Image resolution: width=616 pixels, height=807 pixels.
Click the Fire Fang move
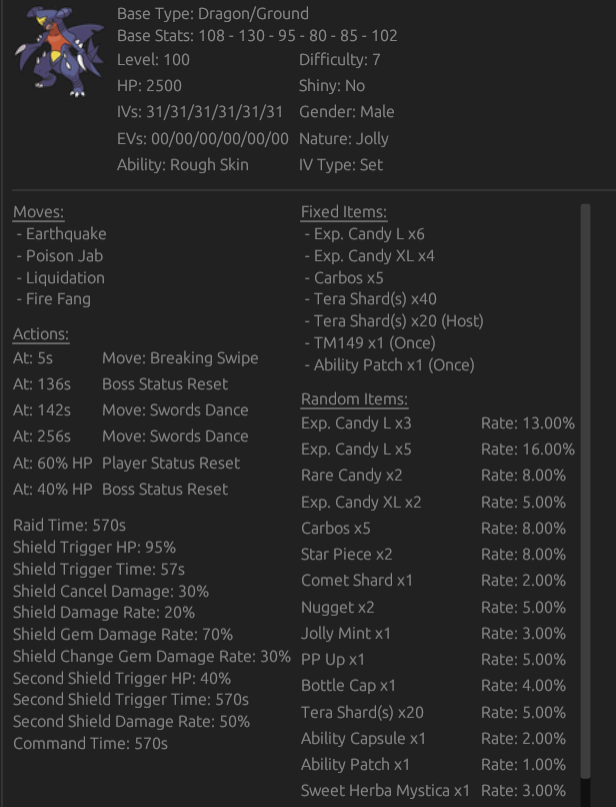tap(54, 299)
